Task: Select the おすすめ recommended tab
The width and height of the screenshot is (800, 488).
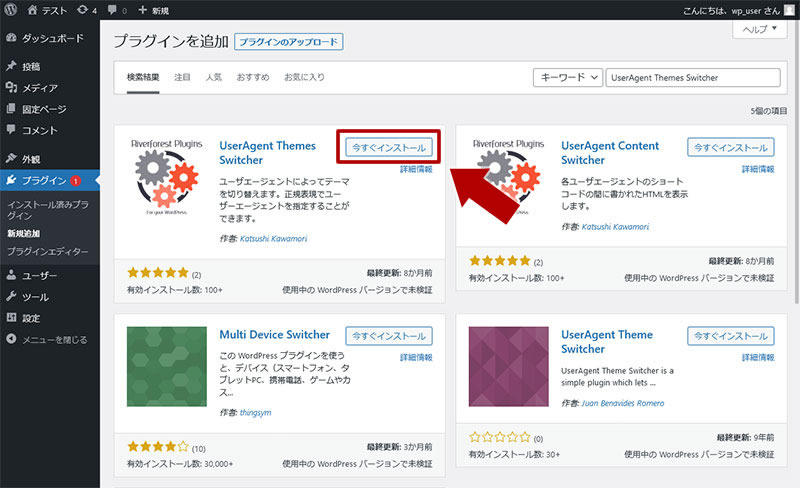Action: point(253,78)
